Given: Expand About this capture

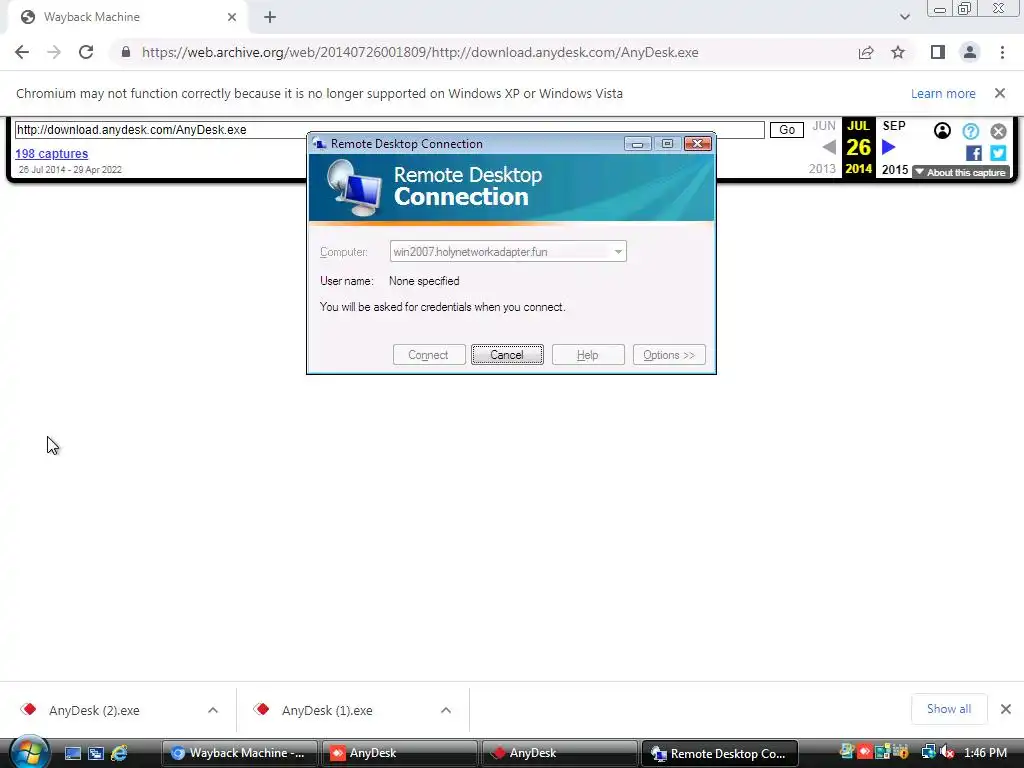Looking at the screenshot, I should point(961,172).
